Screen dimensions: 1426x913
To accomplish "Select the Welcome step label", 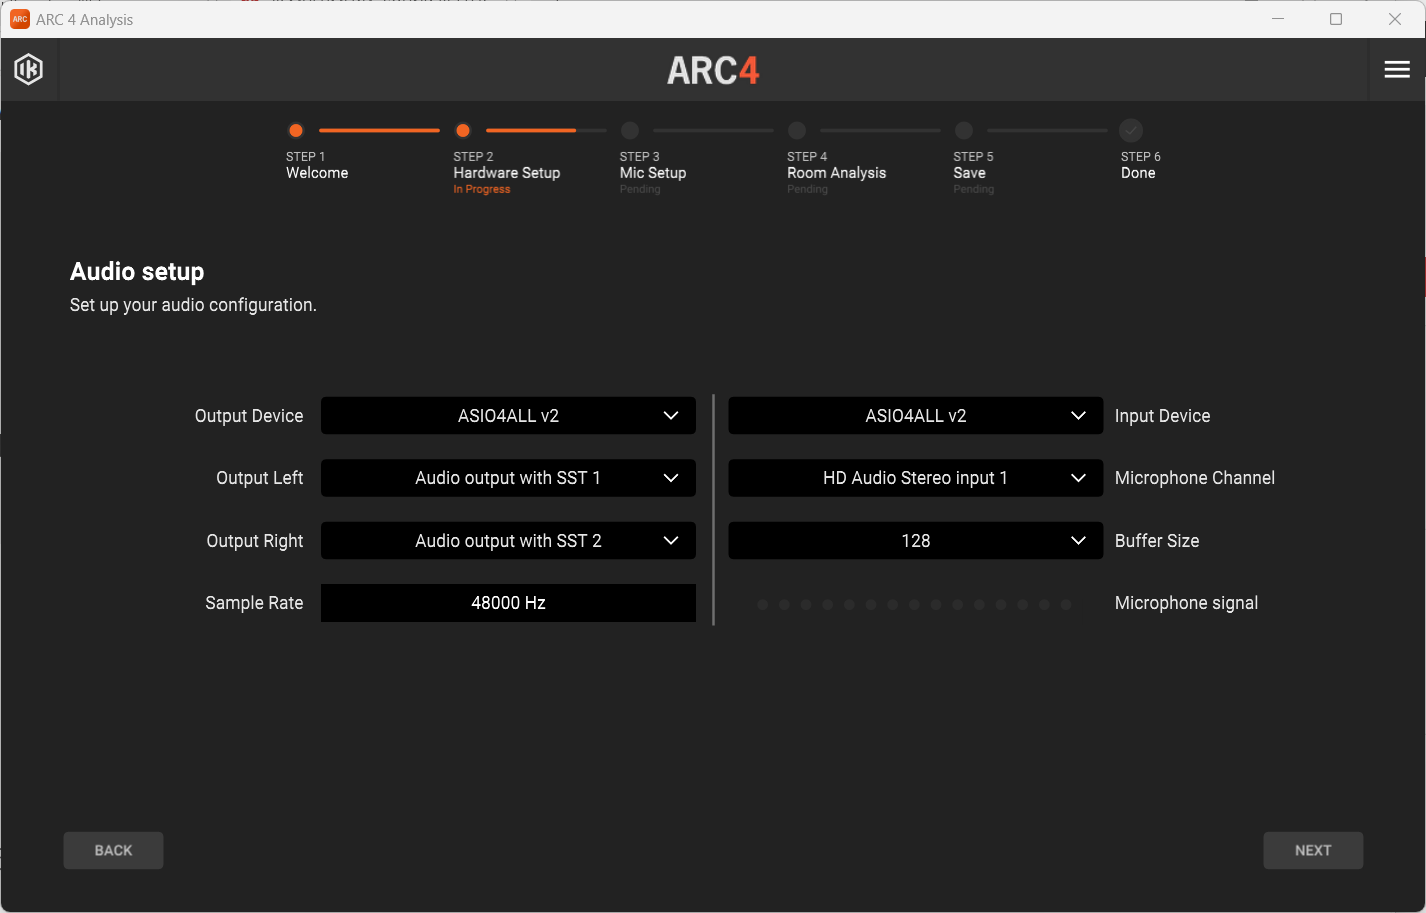I will pyautogui.click(x=317, y=173).
